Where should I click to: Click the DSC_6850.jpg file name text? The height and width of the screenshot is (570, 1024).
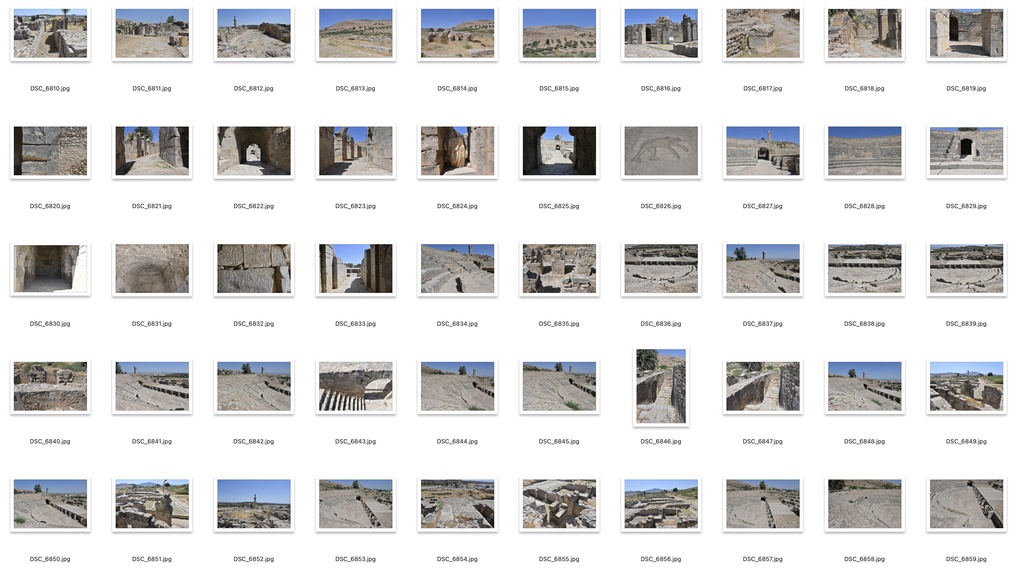[x=50, y=559]
